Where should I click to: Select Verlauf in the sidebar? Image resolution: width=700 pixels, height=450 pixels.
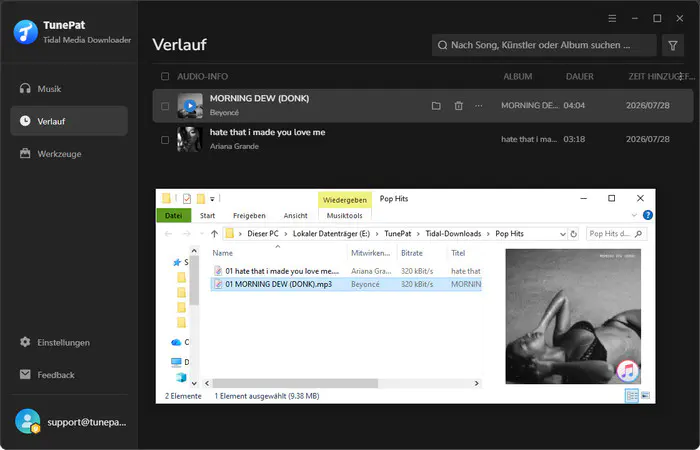69,121
